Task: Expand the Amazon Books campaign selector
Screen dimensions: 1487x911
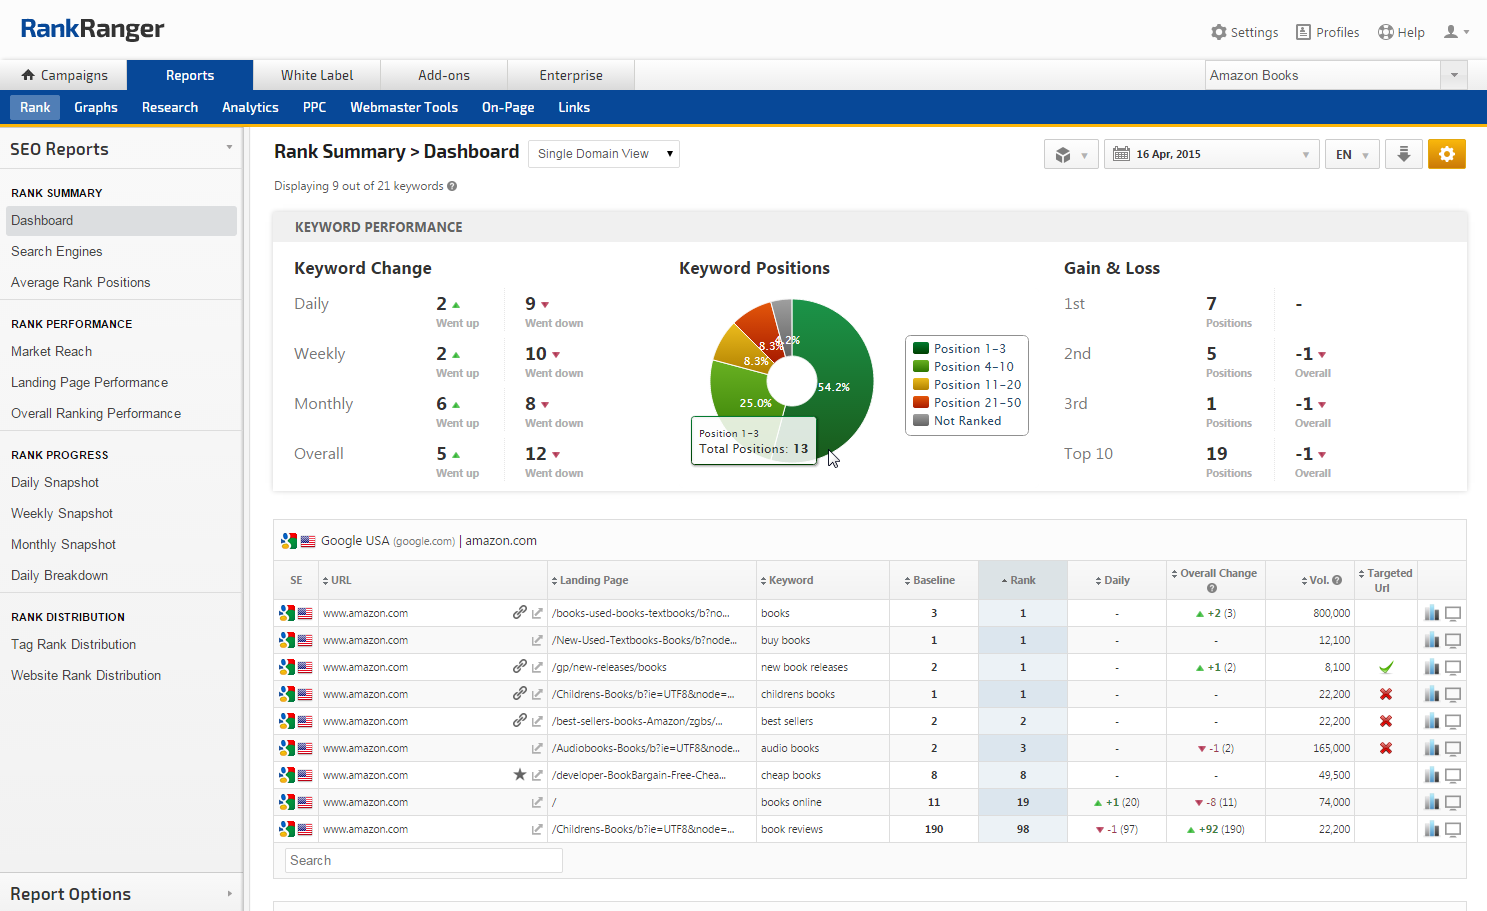Action: tap(1453, 75)
